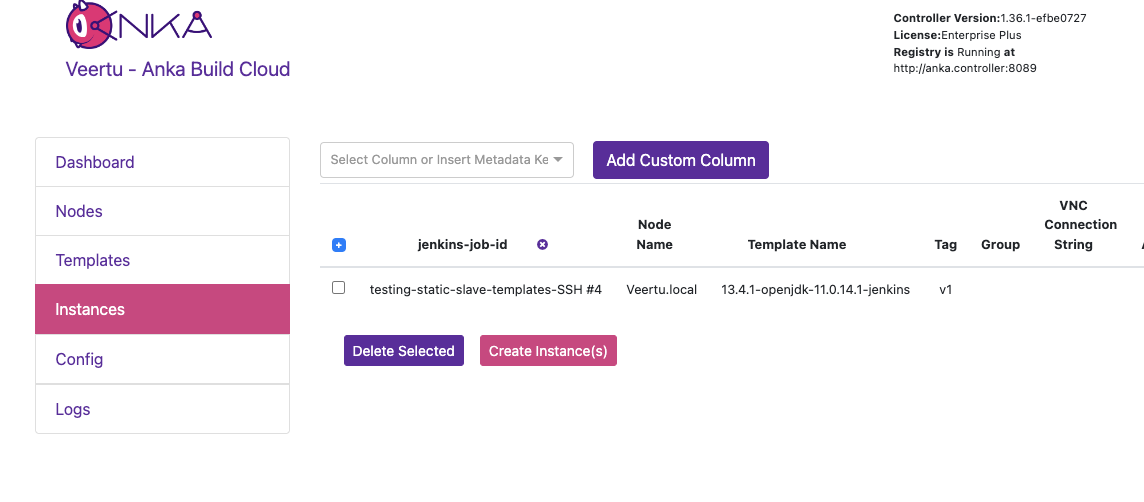Click the jenkins-job-id column header

click(x=462, y=245)
